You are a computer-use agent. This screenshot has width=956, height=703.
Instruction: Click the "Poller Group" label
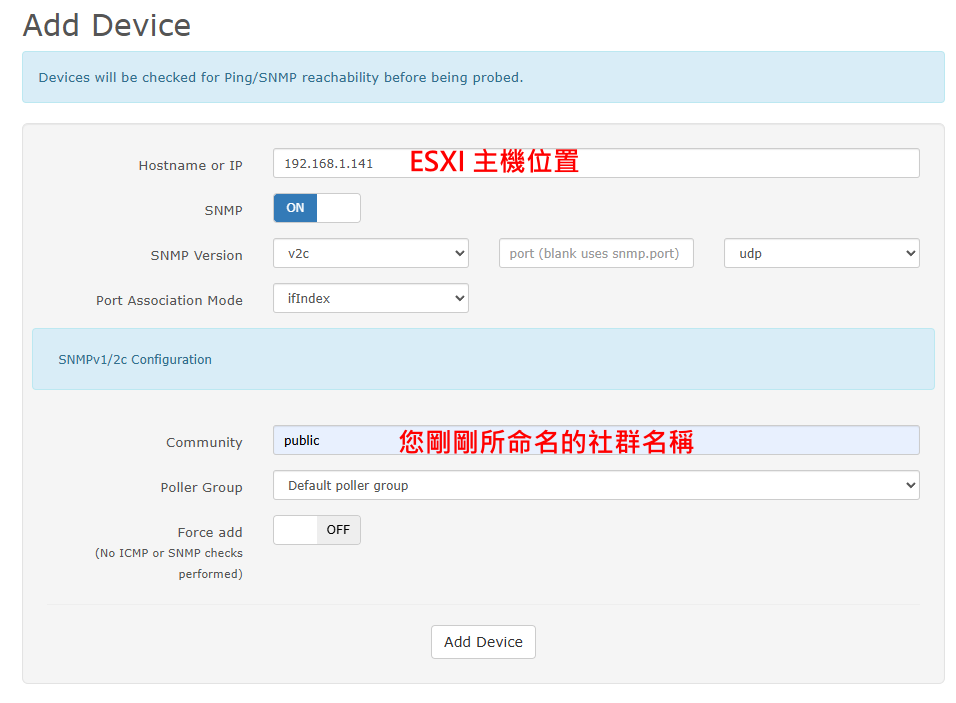(201, 487)
